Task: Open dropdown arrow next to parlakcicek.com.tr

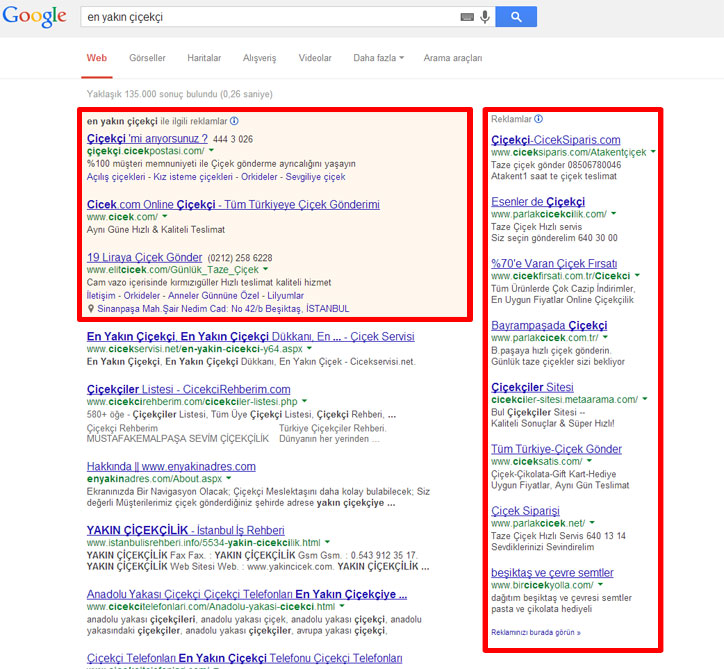Action: [605, 337]
